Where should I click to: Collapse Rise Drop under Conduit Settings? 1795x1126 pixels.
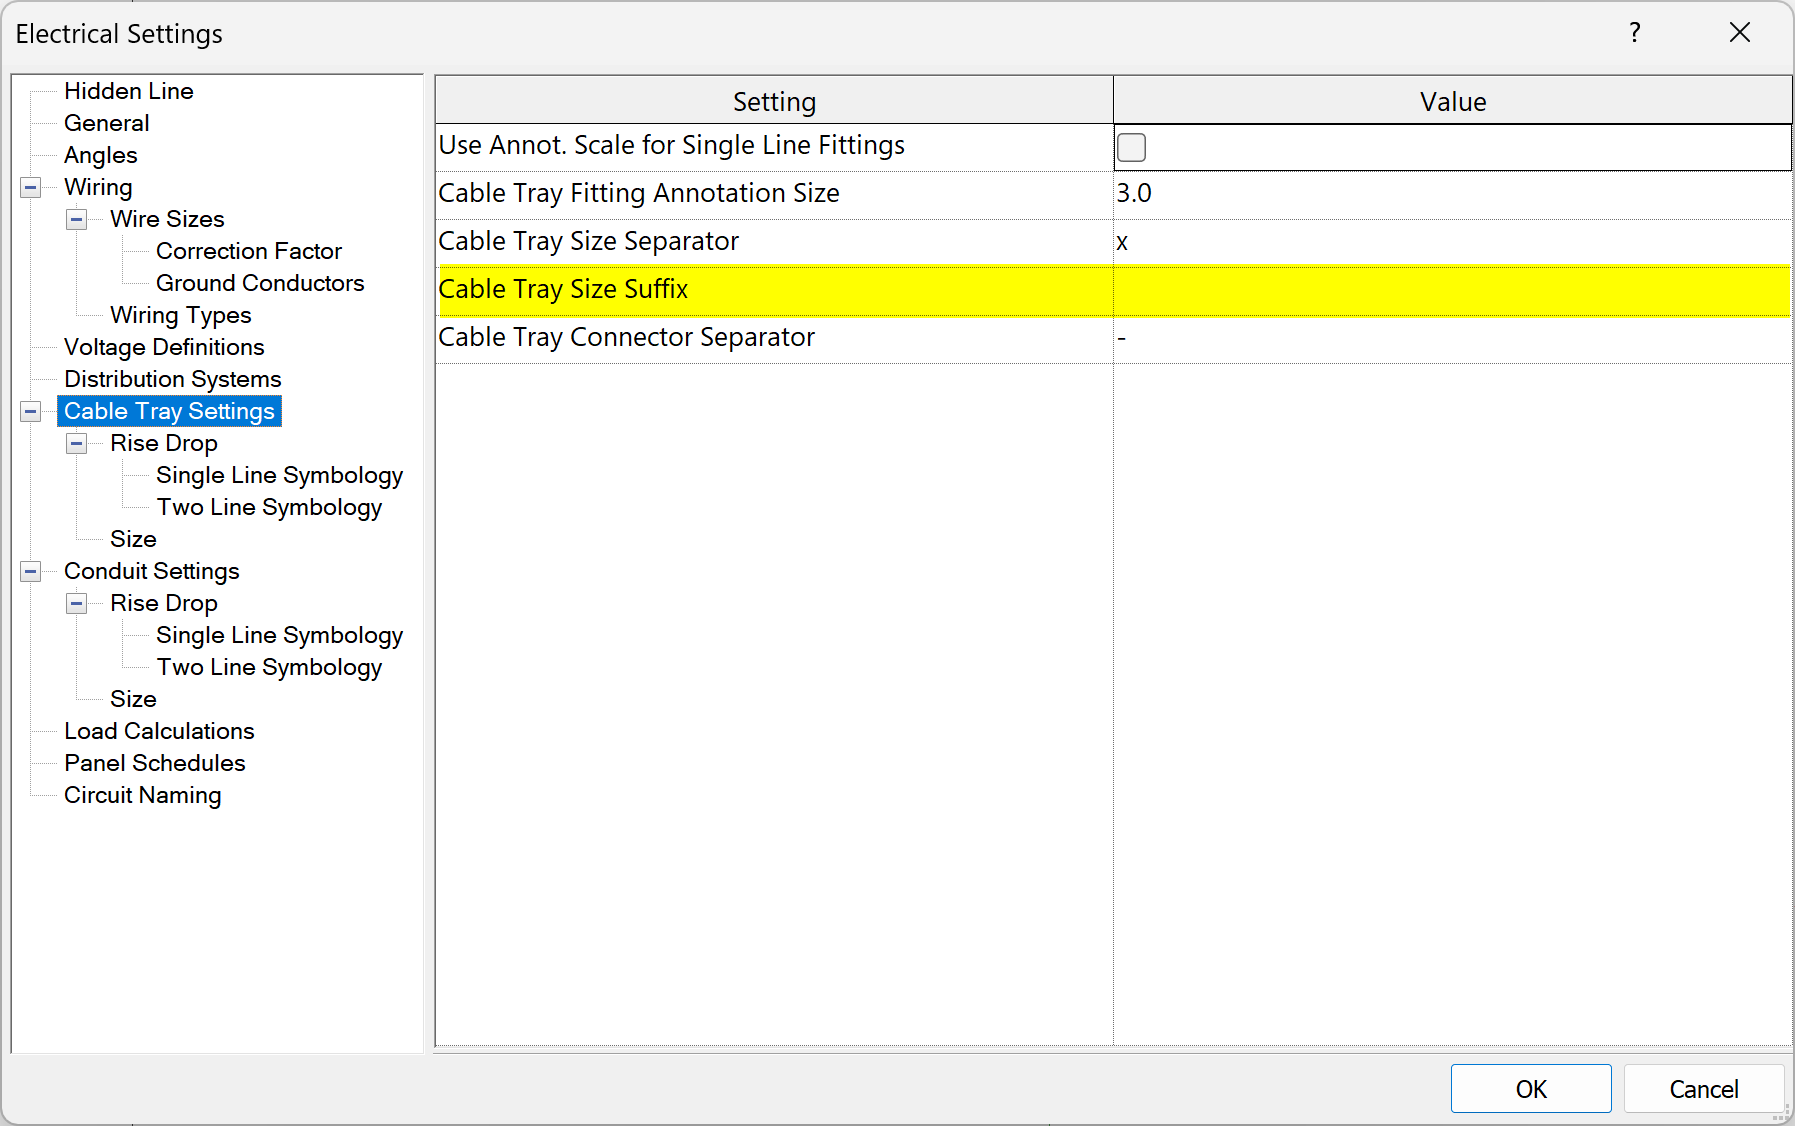click(77, 603)
